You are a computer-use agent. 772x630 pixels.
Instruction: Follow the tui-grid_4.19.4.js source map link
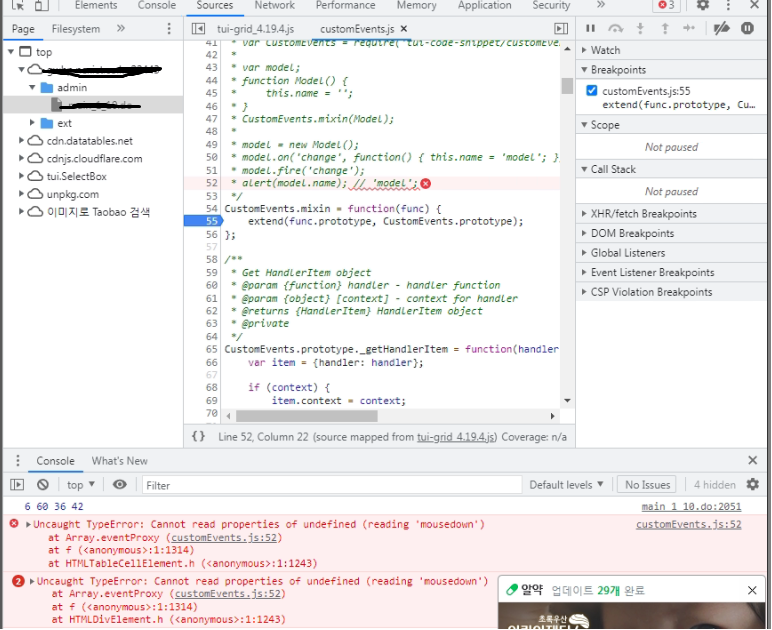click(x=456, y=437)
